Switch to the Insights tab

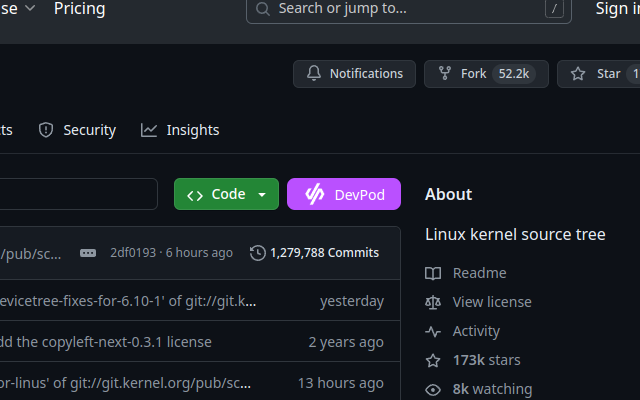[x=180, y=130]
